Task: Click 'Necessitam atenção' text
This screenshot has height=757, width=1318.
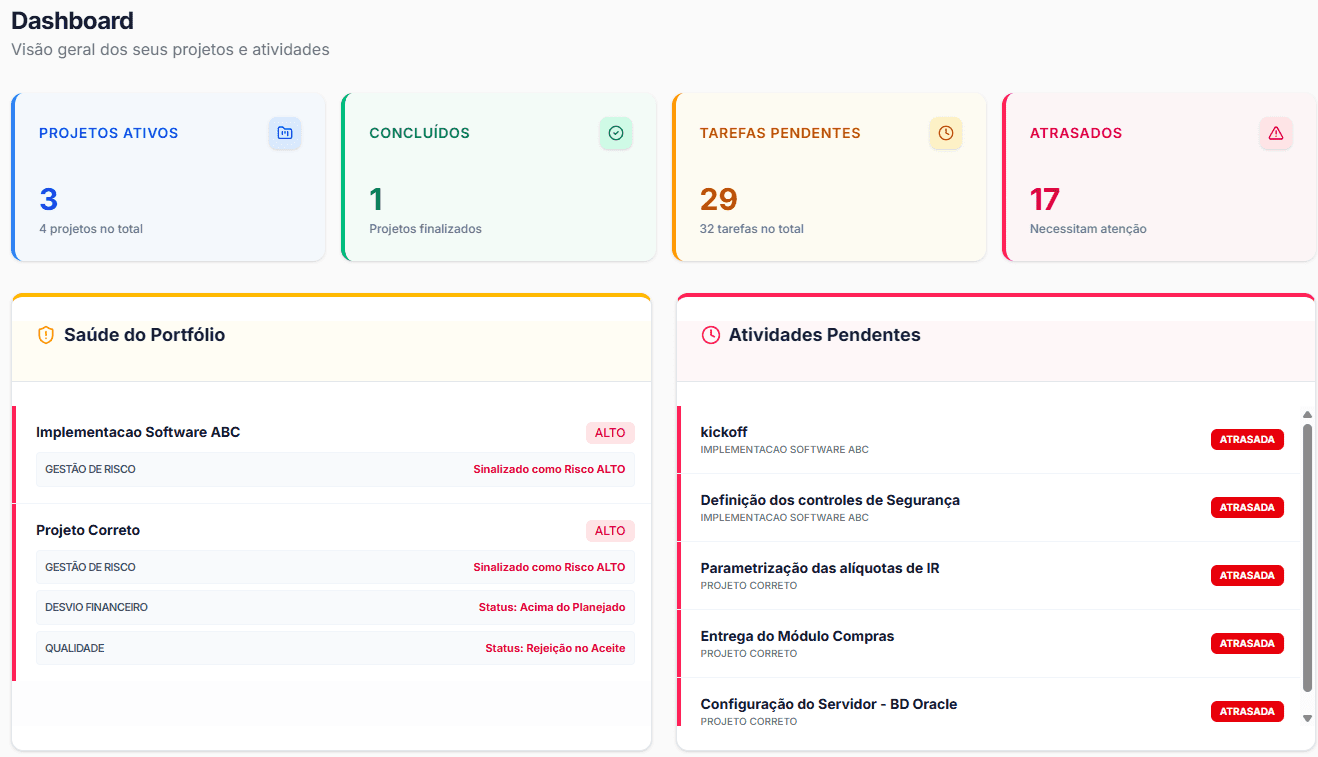Action: 1088,229
